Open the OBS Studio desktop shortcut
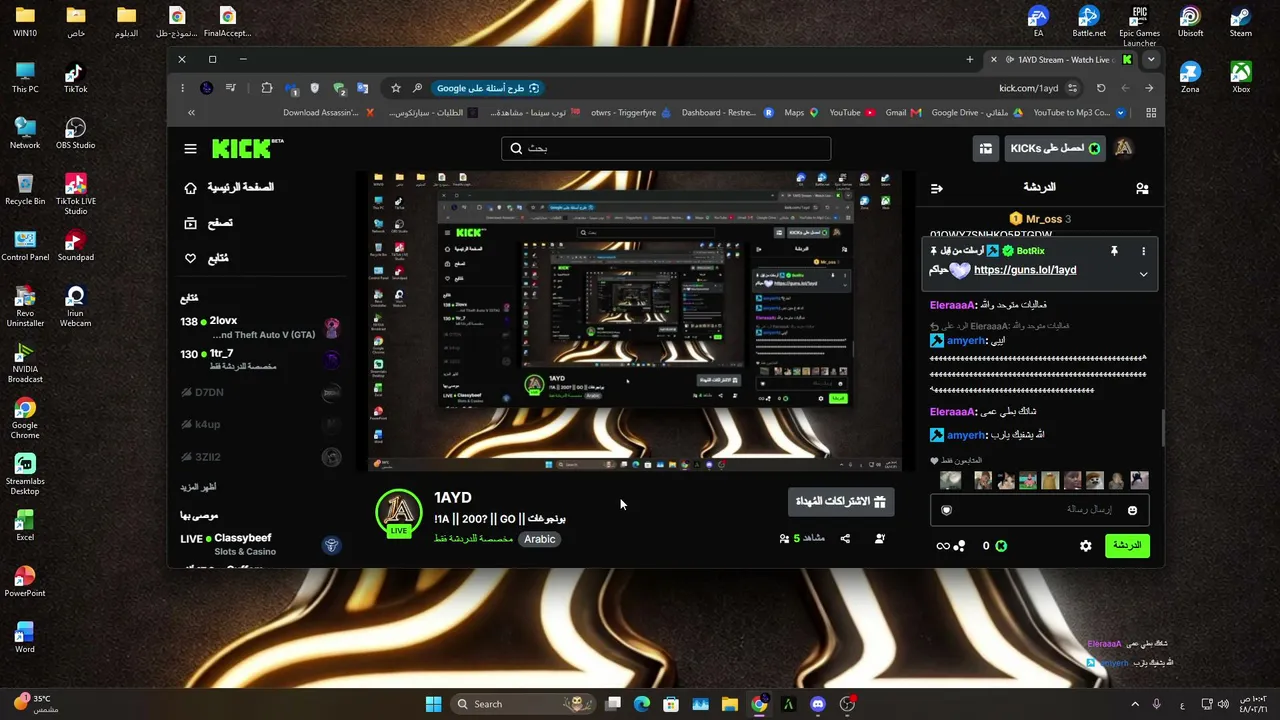Viewport: 1280px width, 720px height. [75, 133]
